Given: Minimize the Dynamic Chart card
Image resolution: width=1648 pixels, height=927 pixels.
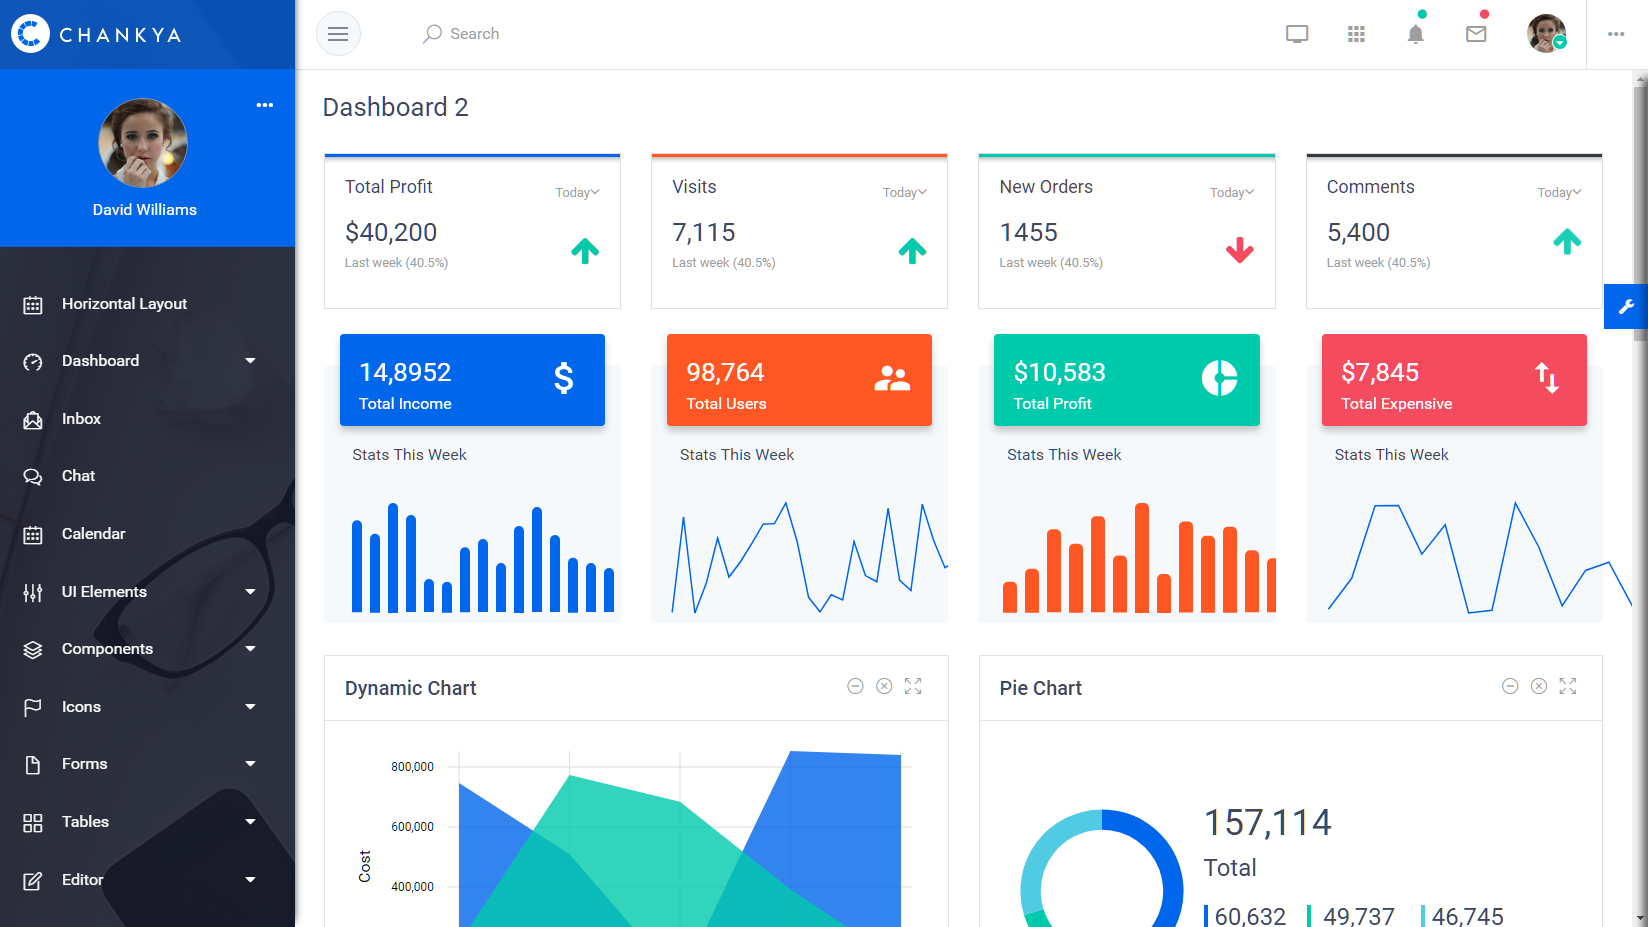Looking at the screenshot, I should coord(855,686).
